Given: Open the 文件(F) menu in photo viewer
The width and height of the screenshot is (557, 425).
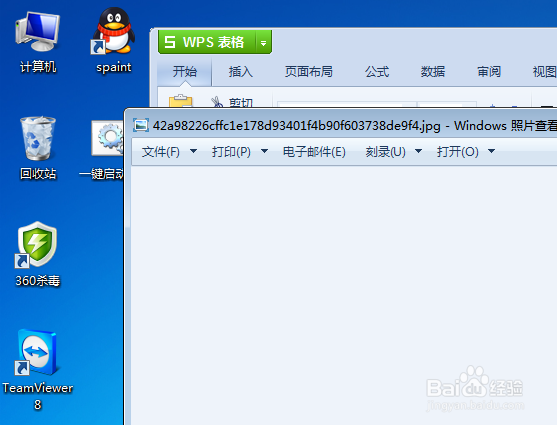Looking at the screenshot, I should [x=161, y=152].
